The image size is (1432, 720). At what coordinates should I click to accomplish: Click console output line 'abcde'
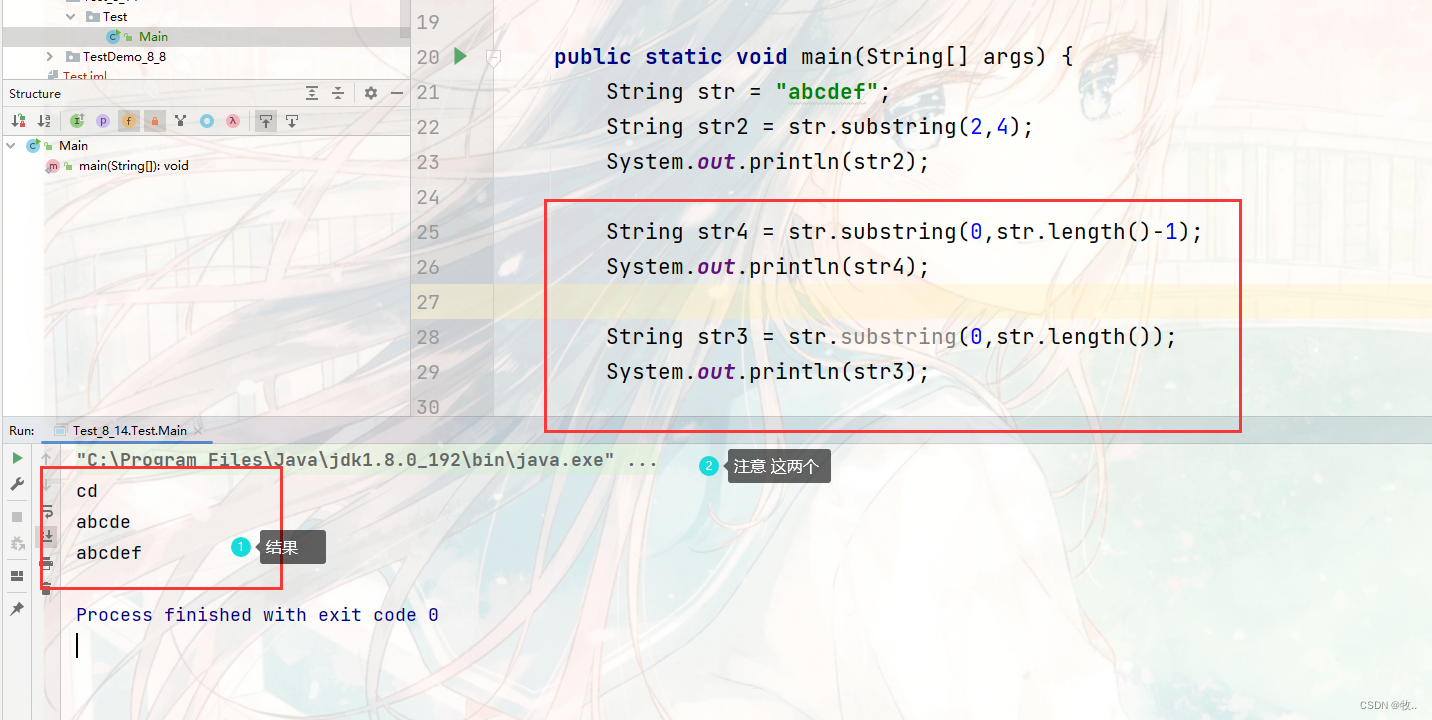(103, 522)
